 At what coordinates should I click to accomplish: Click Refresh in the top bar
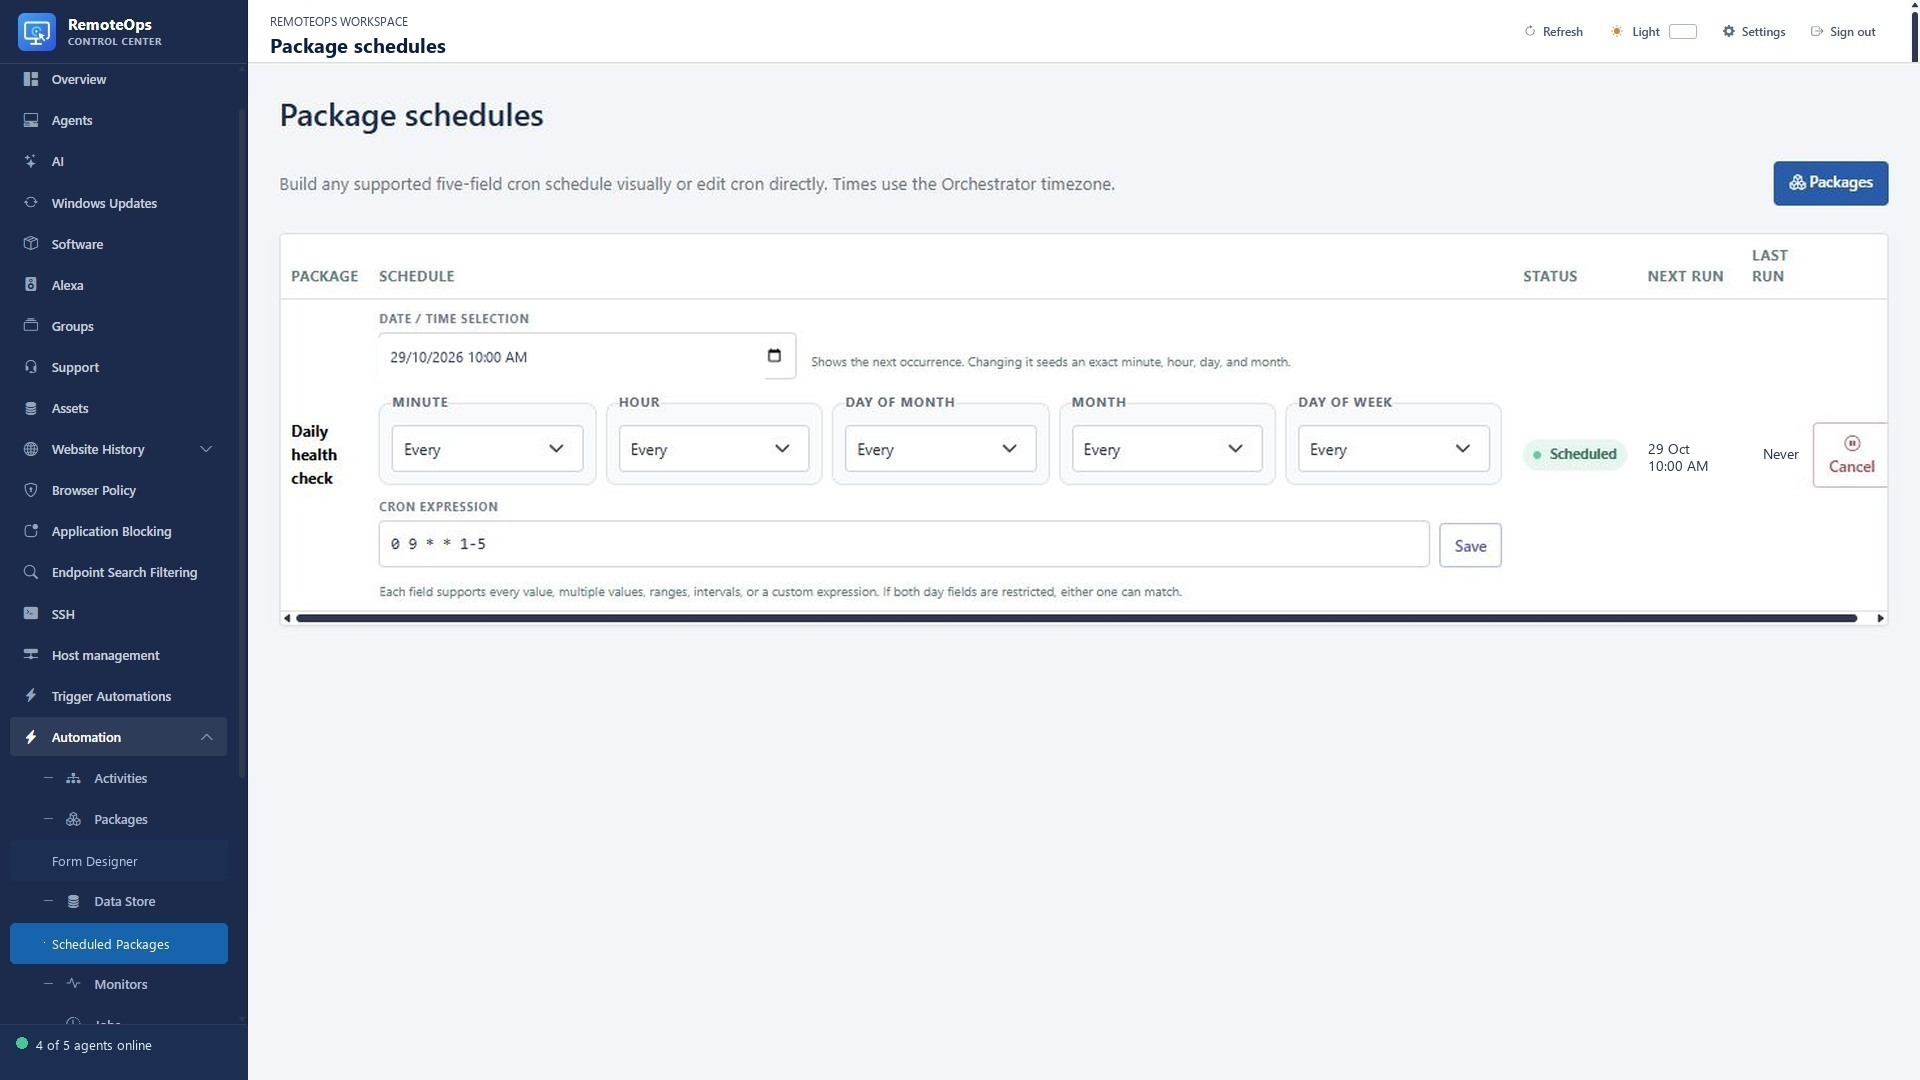(x=1553, y=32)
